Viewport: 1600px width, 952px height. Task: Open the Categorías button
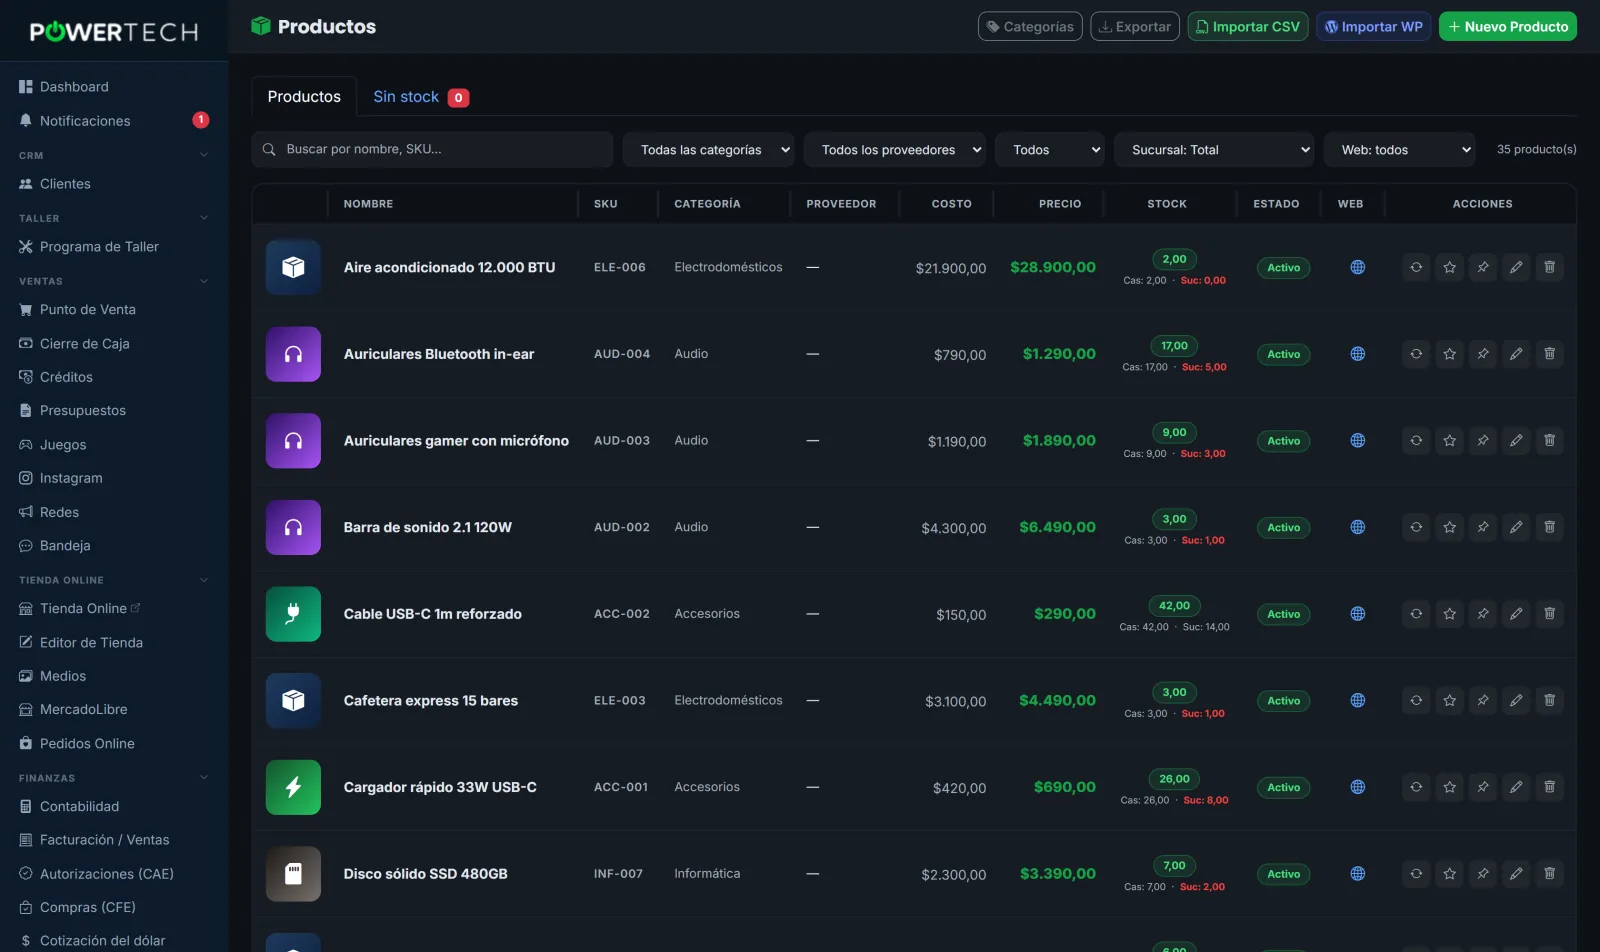point(1030,27)
